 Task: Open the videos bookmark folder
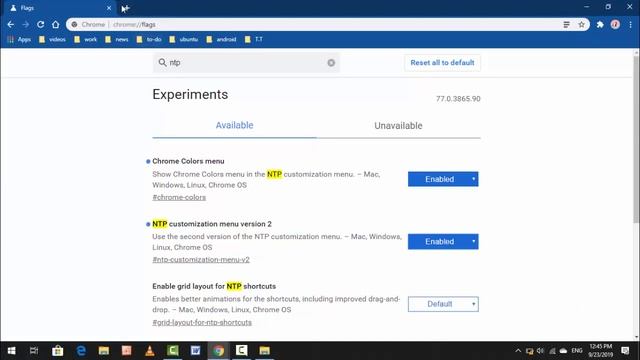(52, 39)
